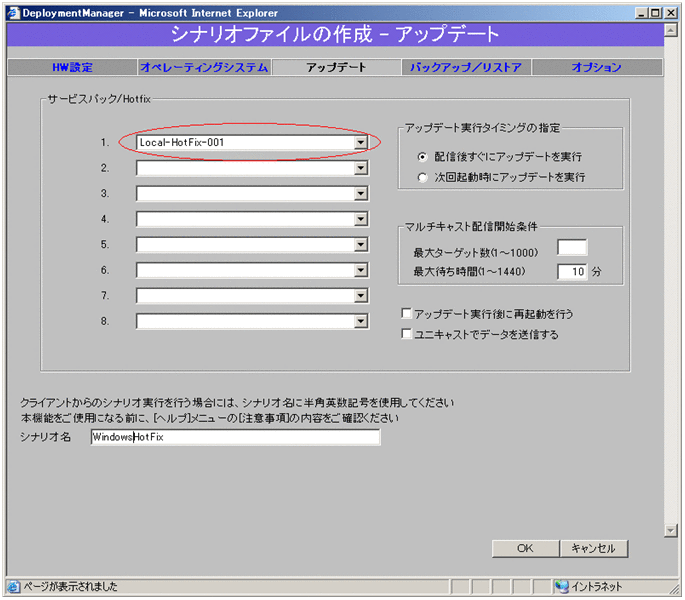Image resolution: width=685 pixels, height=600 pixels.
Task: Click the アップデート実行タイミングの指定 group label
Action: pyautogui.click(x=482, y=128)
